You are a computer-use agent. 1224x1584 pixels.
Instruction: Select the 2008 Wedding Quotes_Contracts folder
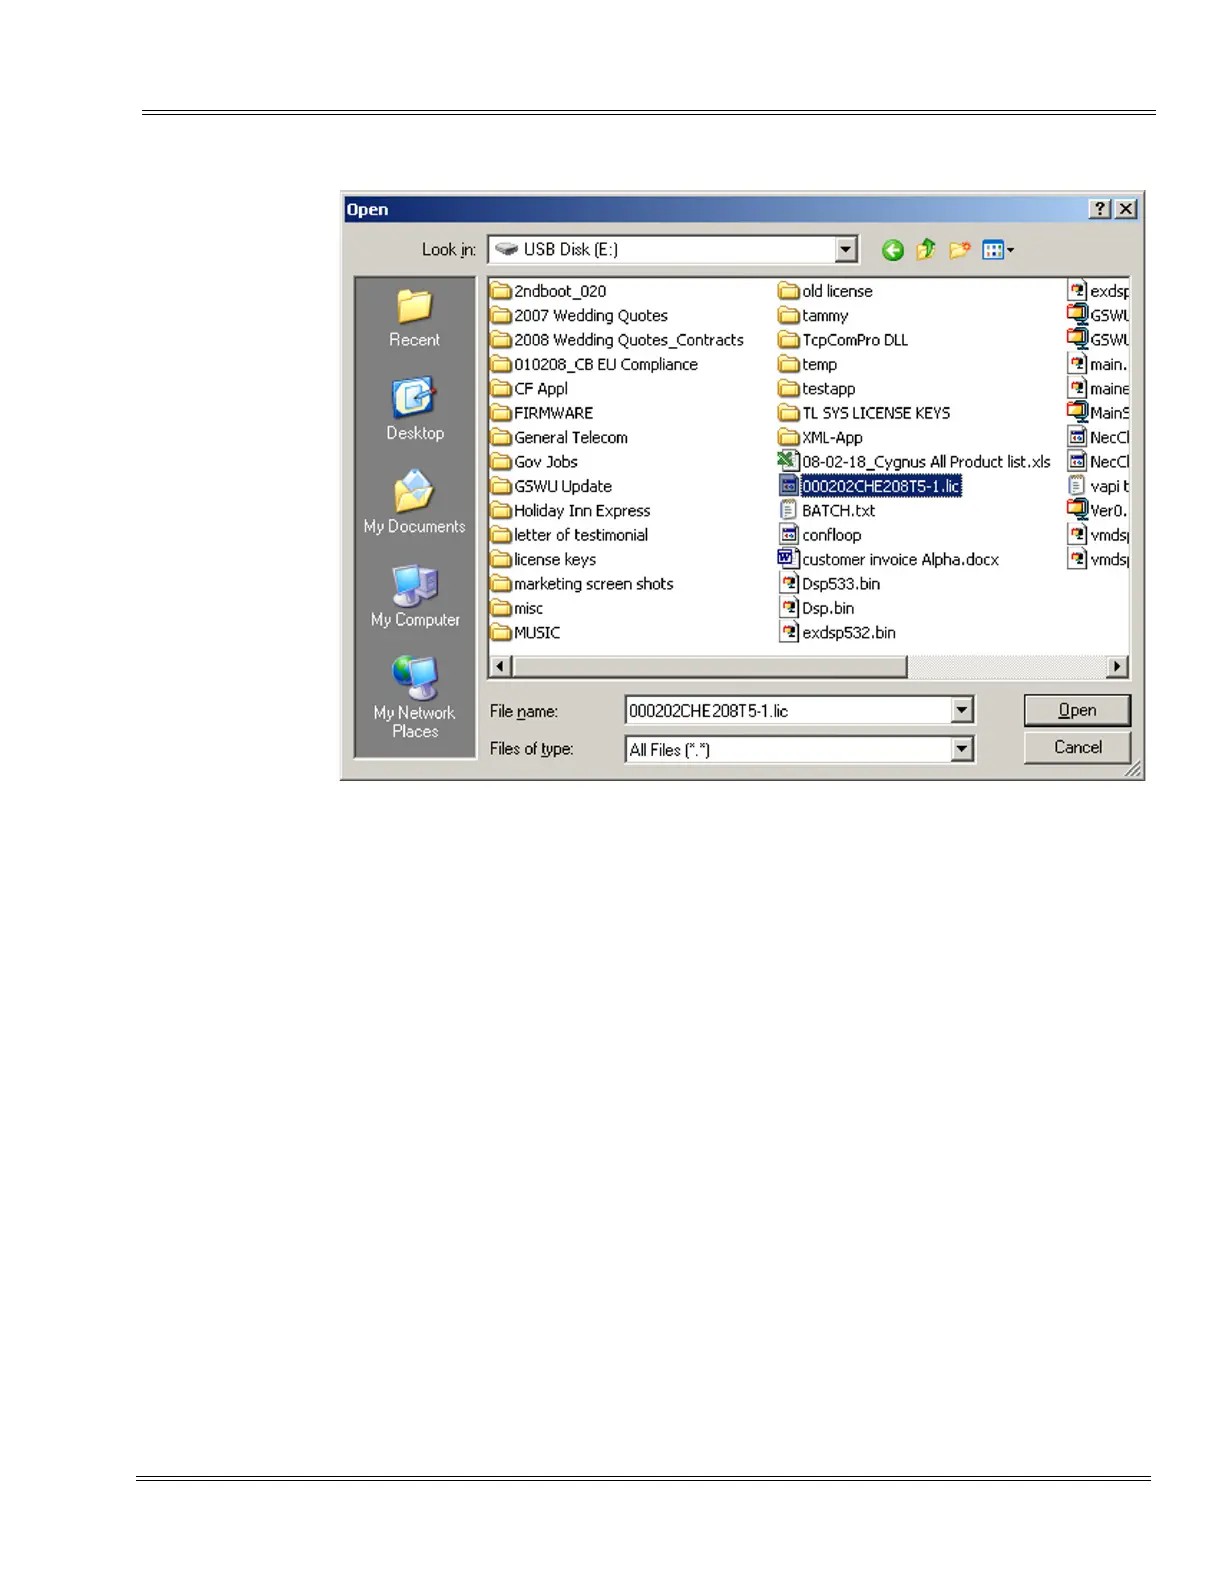click(617, 340)
